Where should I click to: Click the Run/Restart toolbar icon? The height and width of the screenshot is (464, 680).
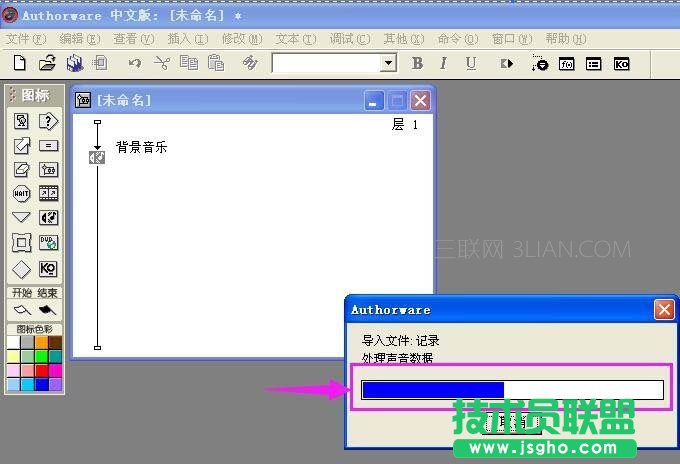coord(507,64)
